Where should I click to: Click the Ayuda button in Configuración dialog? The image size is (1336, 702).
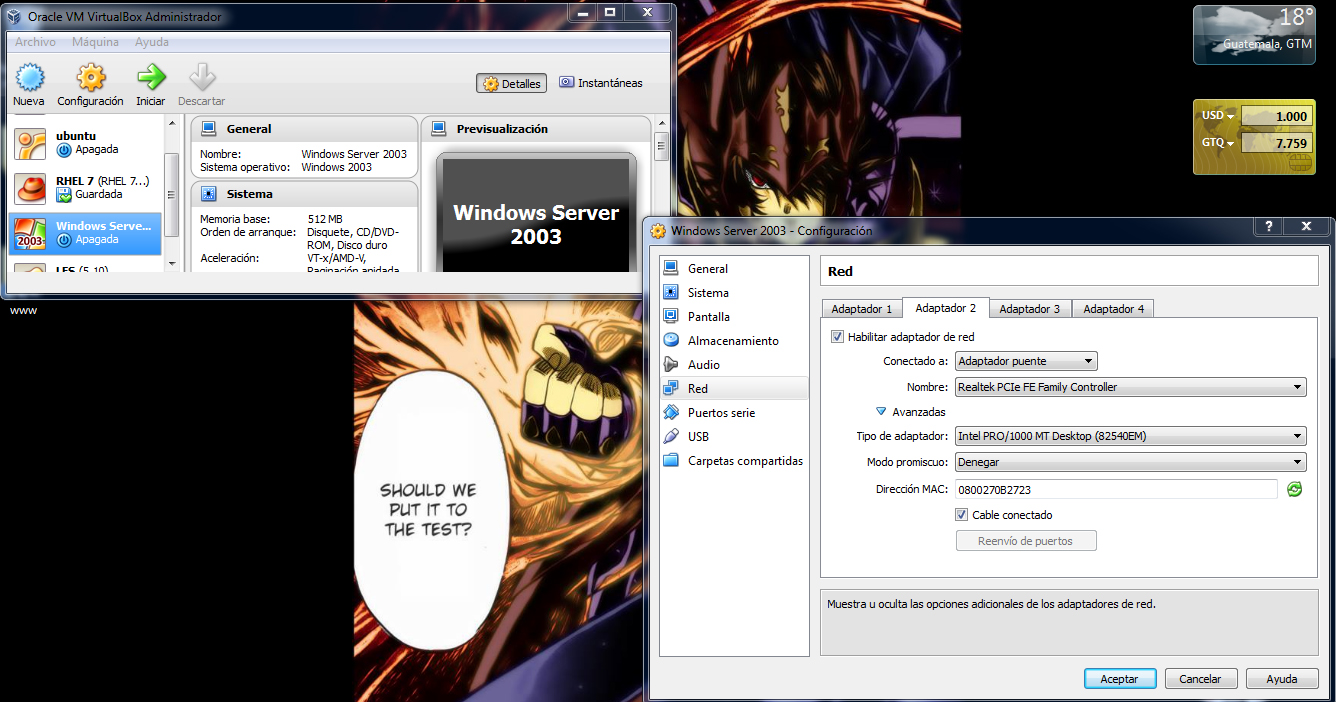1282,678
